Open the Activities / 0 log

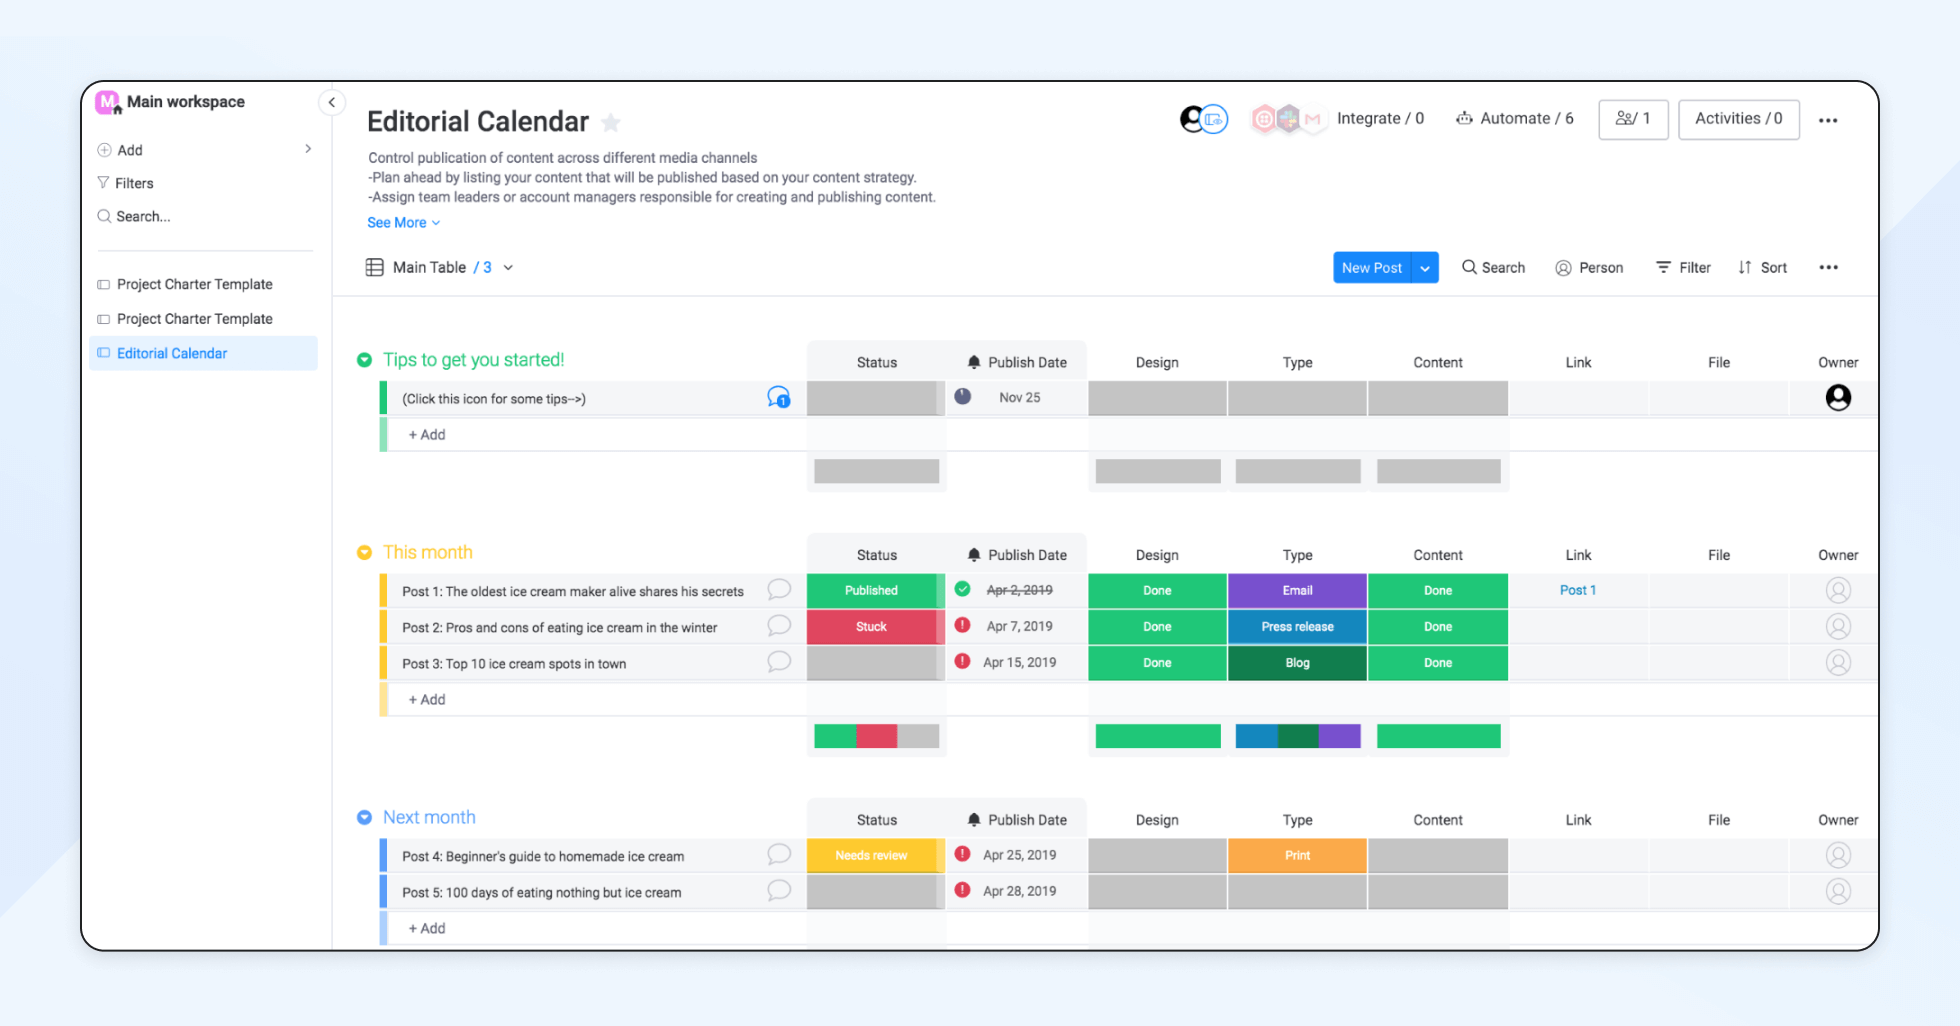pos(1739,119)
